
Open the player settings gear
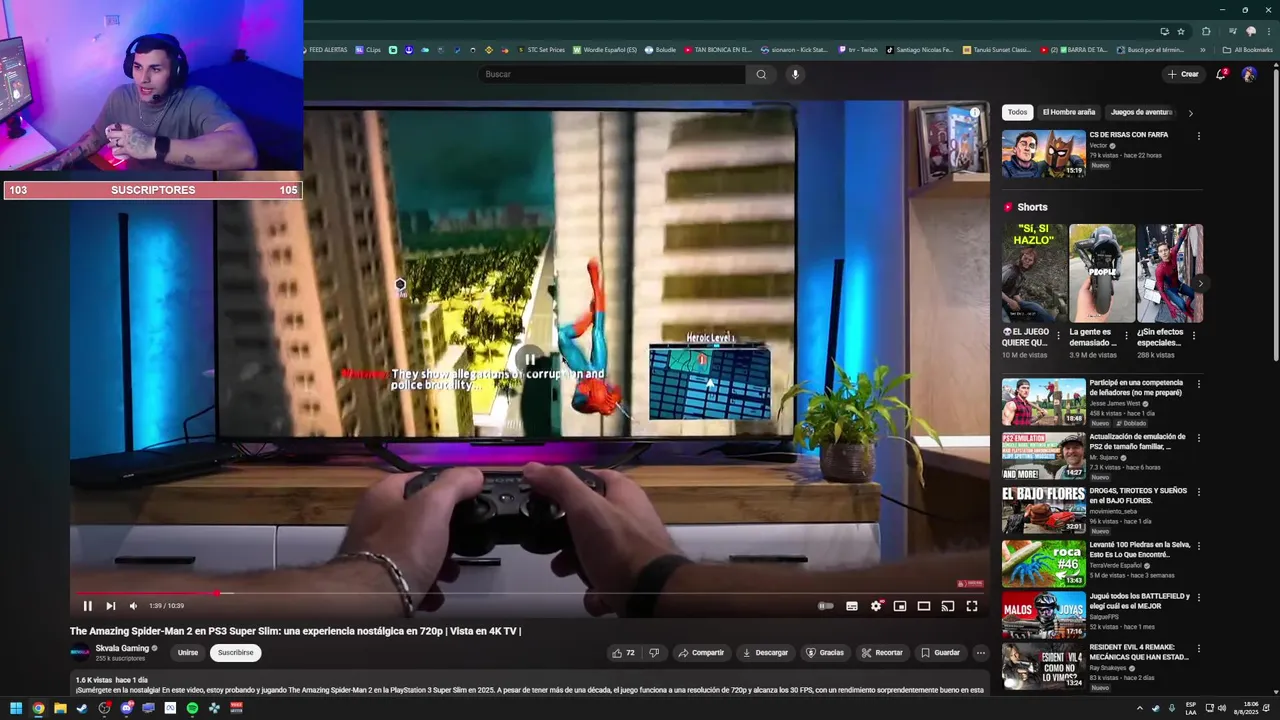[876, 606]
